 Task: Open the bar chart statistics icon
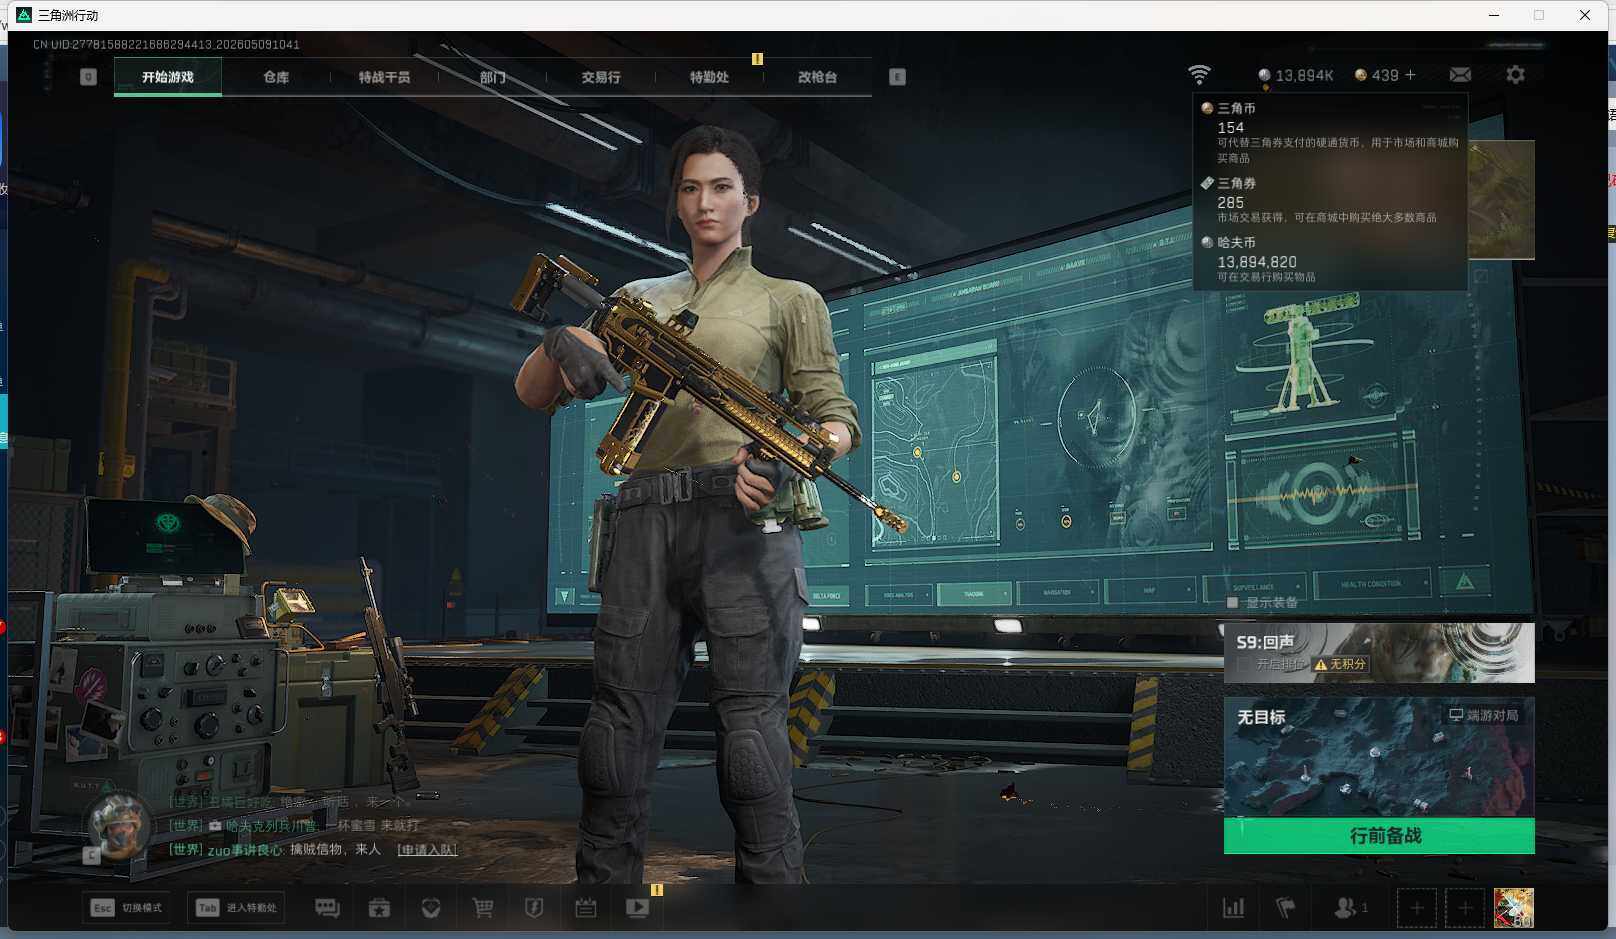1234,908
